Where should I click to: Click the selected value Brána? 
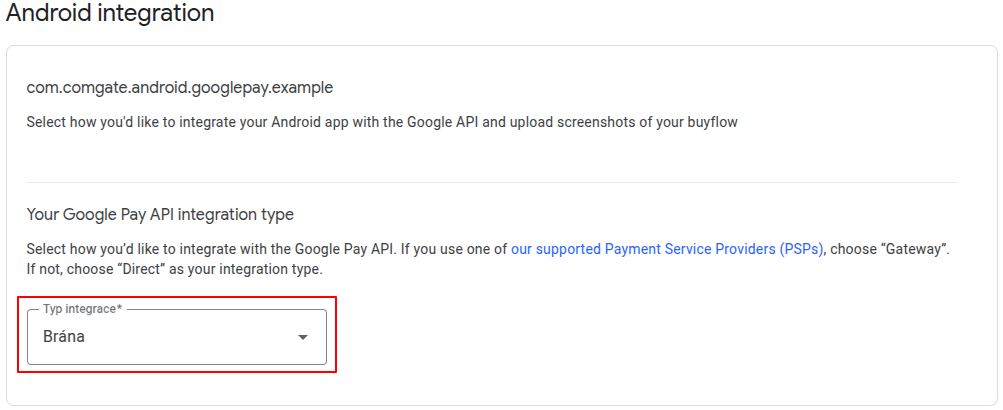(x=64, y=337)
